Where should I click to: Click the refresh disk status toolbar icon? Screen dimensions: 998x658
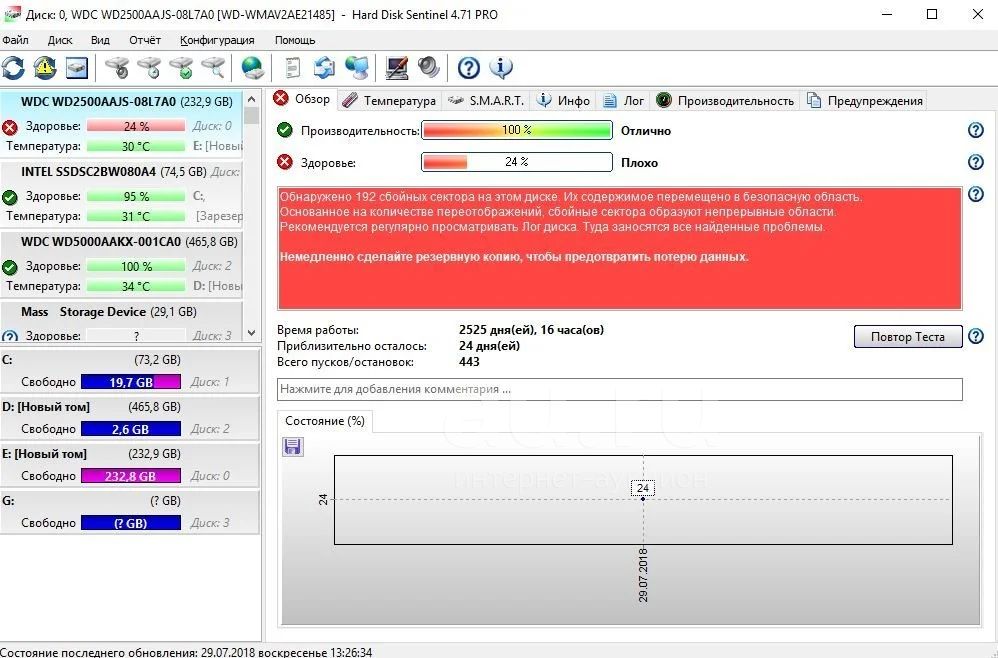point(13,67)
